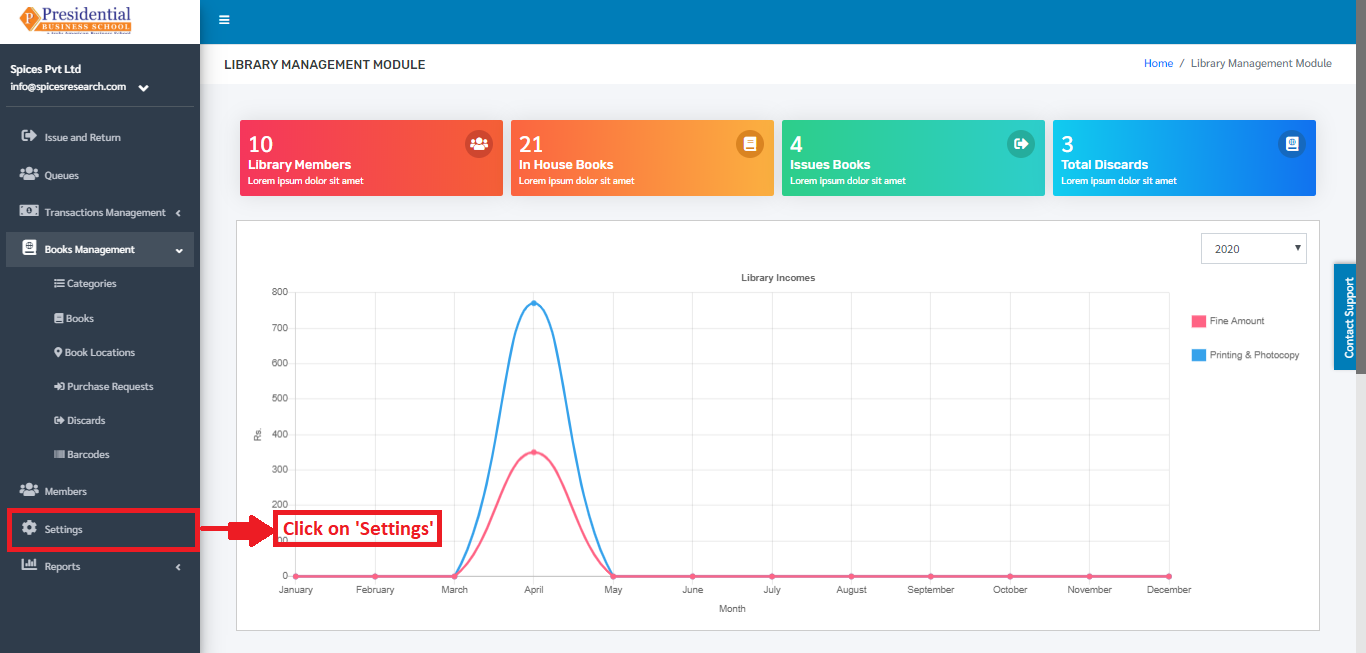The width and height of the screenshot is (1366, 653).
Task: Toggle the Fine Amount legend swatch
Action: pos(1198,321)
